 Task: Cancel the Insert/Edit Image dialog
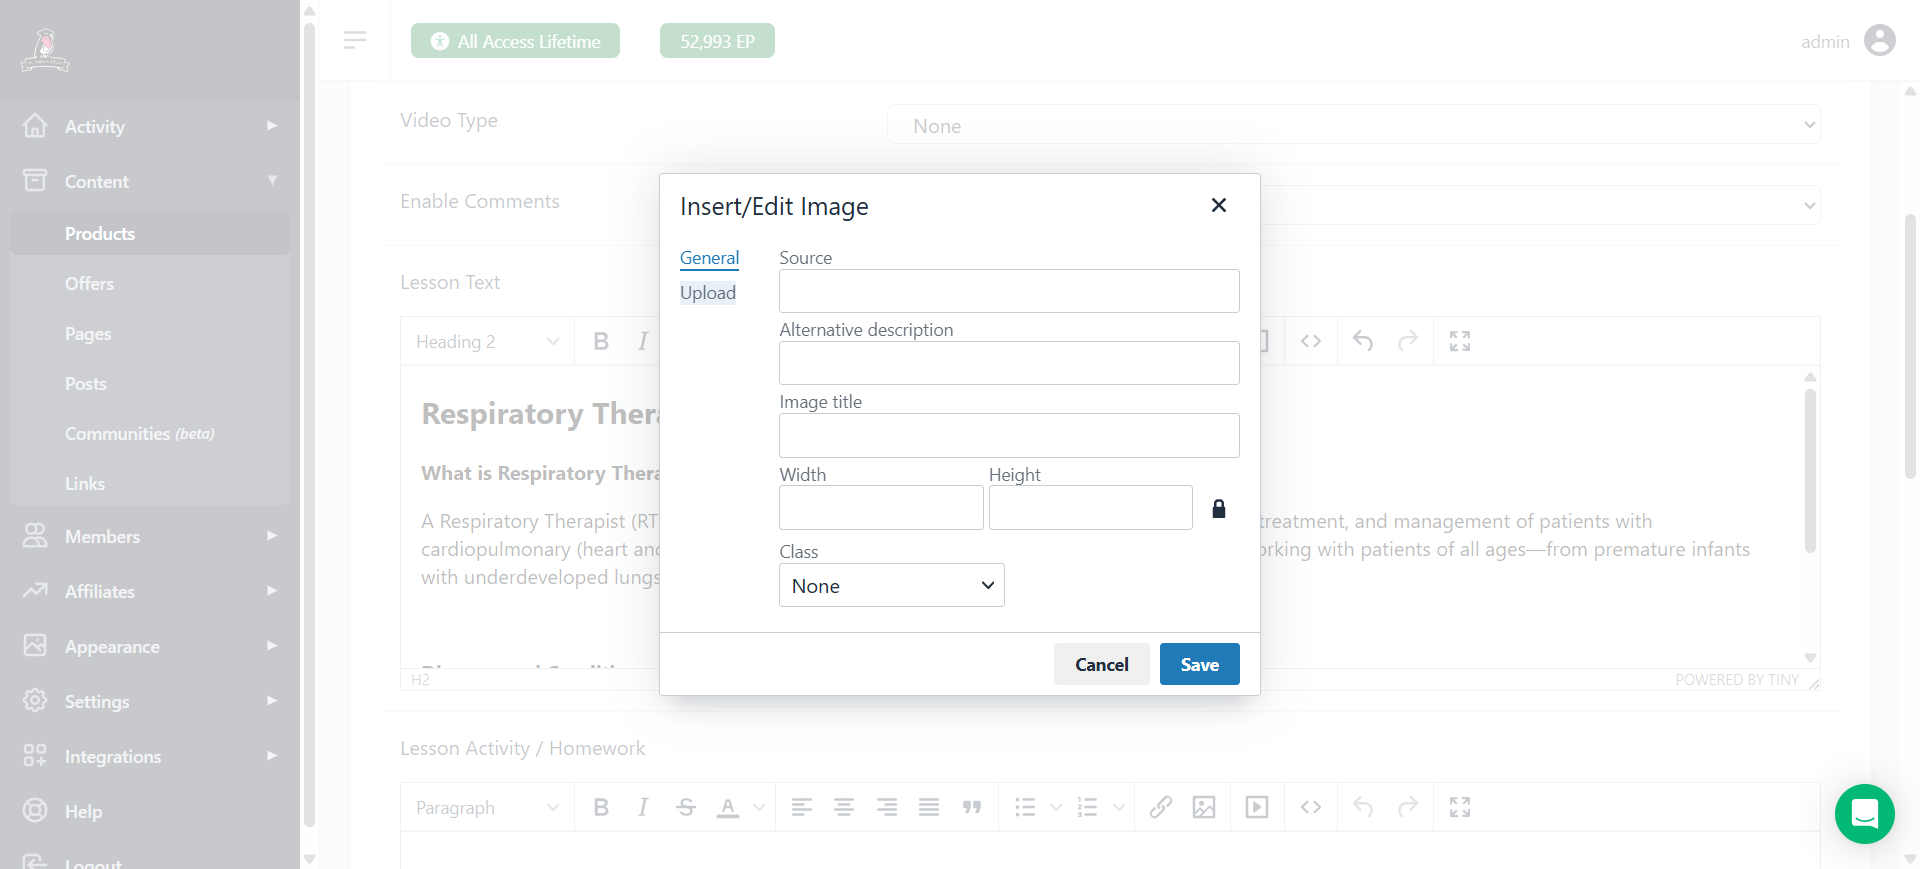pyautogui.click(x=1101, y=665)
